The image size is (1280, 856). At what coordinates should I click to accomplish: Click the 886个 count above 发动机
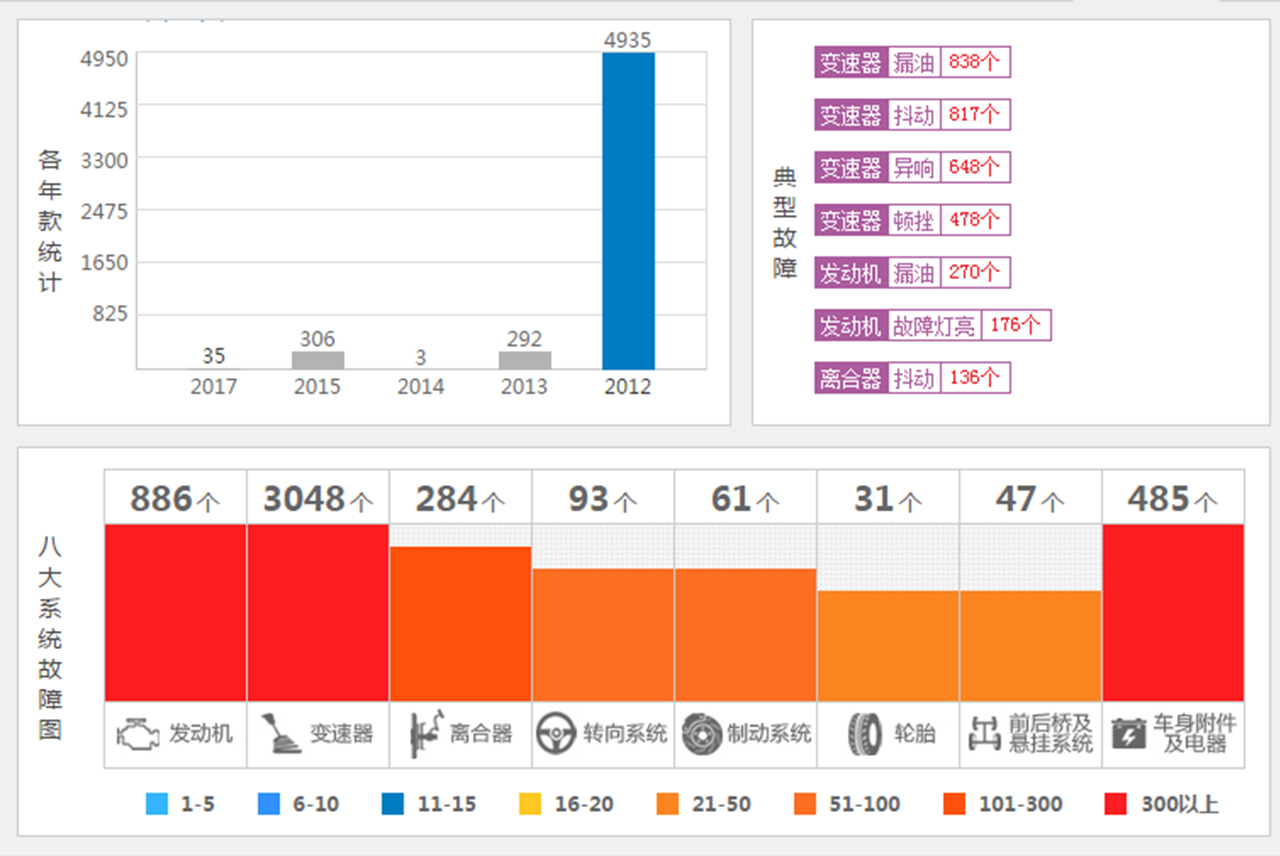[x=176, y=498]
